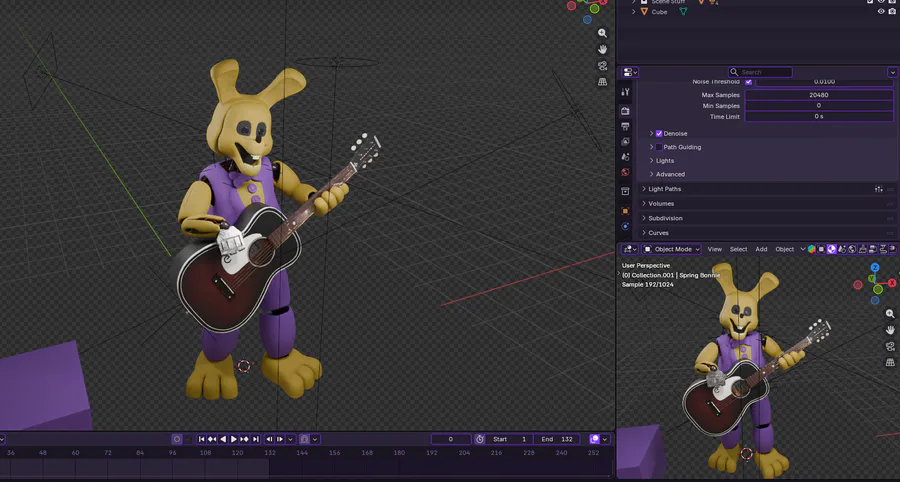
Task: Jump to previous keyframe in timeline
Action: (212, 439)
